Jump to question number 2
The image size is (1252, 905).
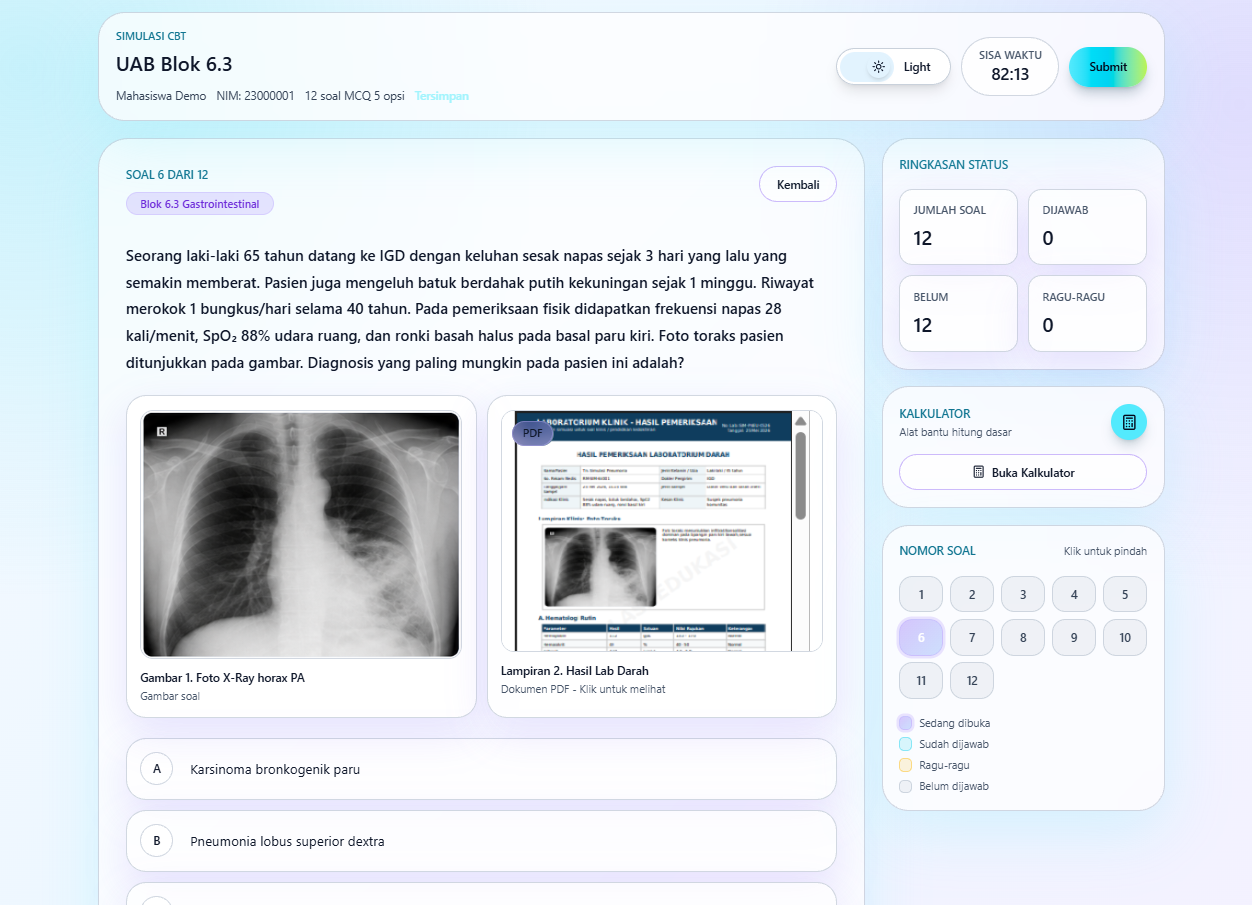(972, 594)
